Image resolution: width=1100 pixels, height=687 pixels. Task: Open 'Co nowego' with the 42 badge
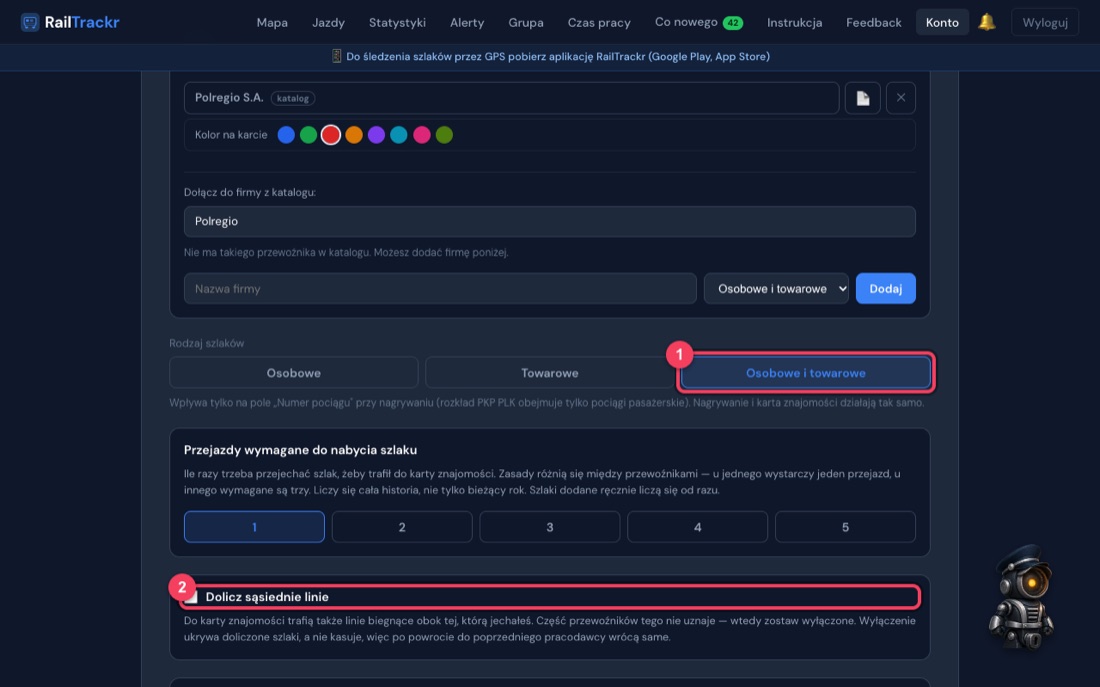pyautogui.click(x=699, y=22)
